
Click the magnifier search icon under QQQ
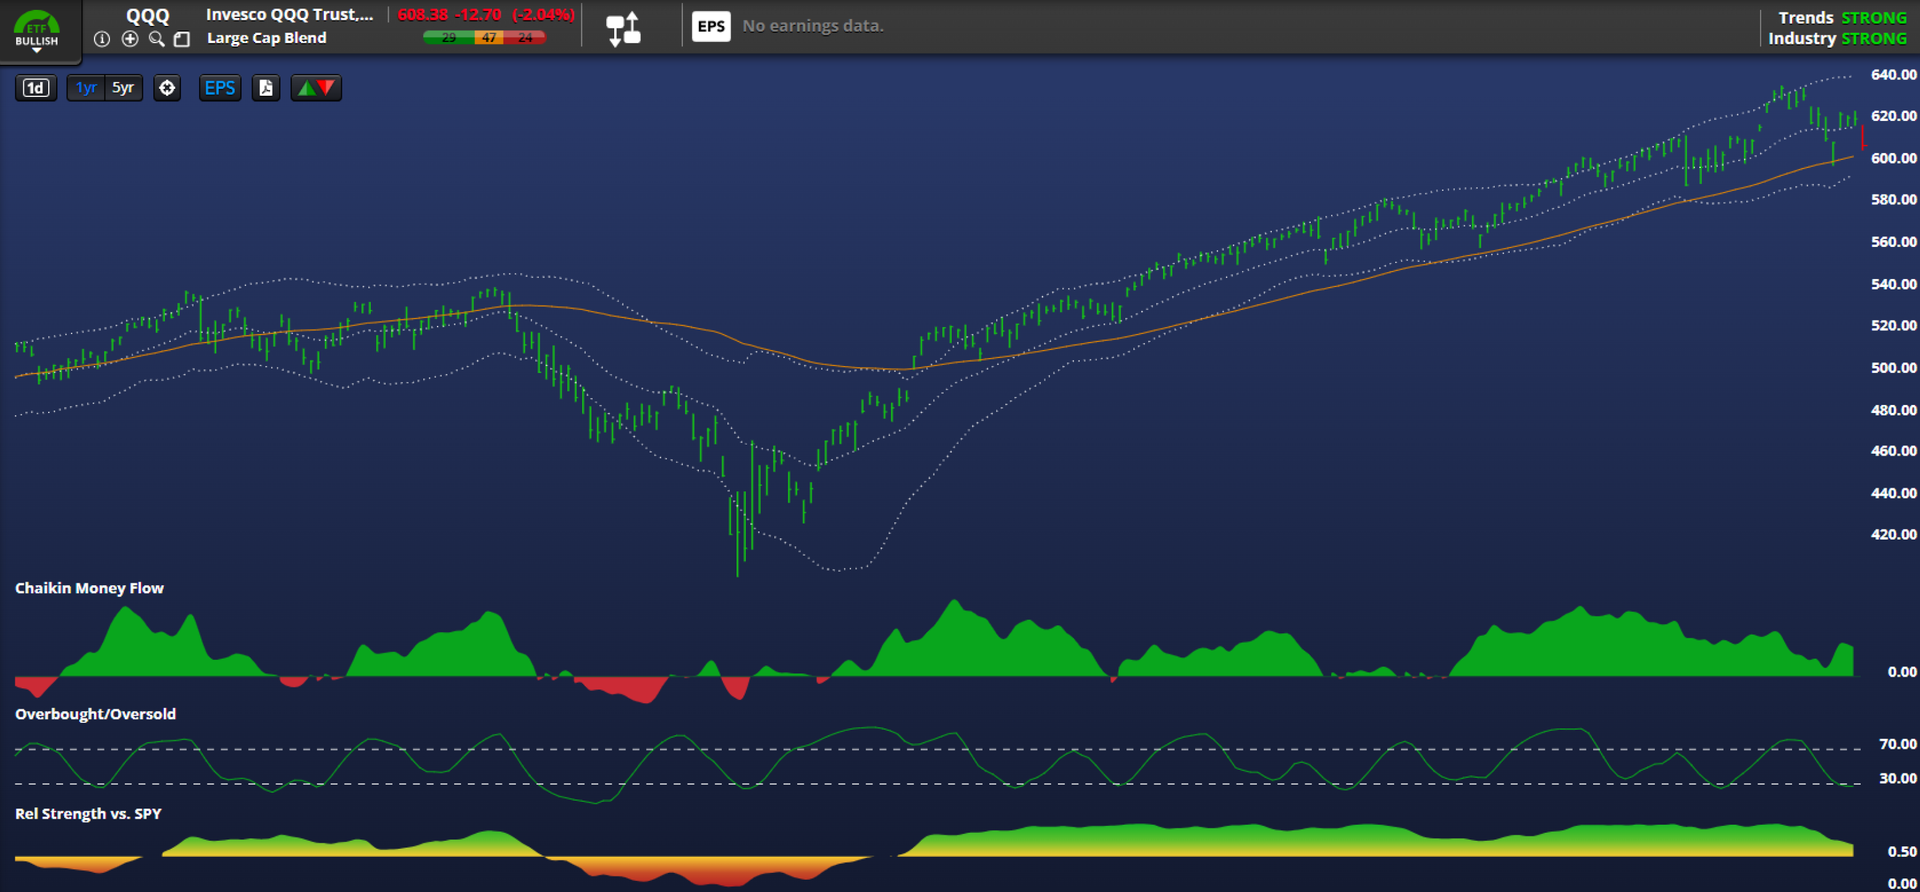point(156,39)
